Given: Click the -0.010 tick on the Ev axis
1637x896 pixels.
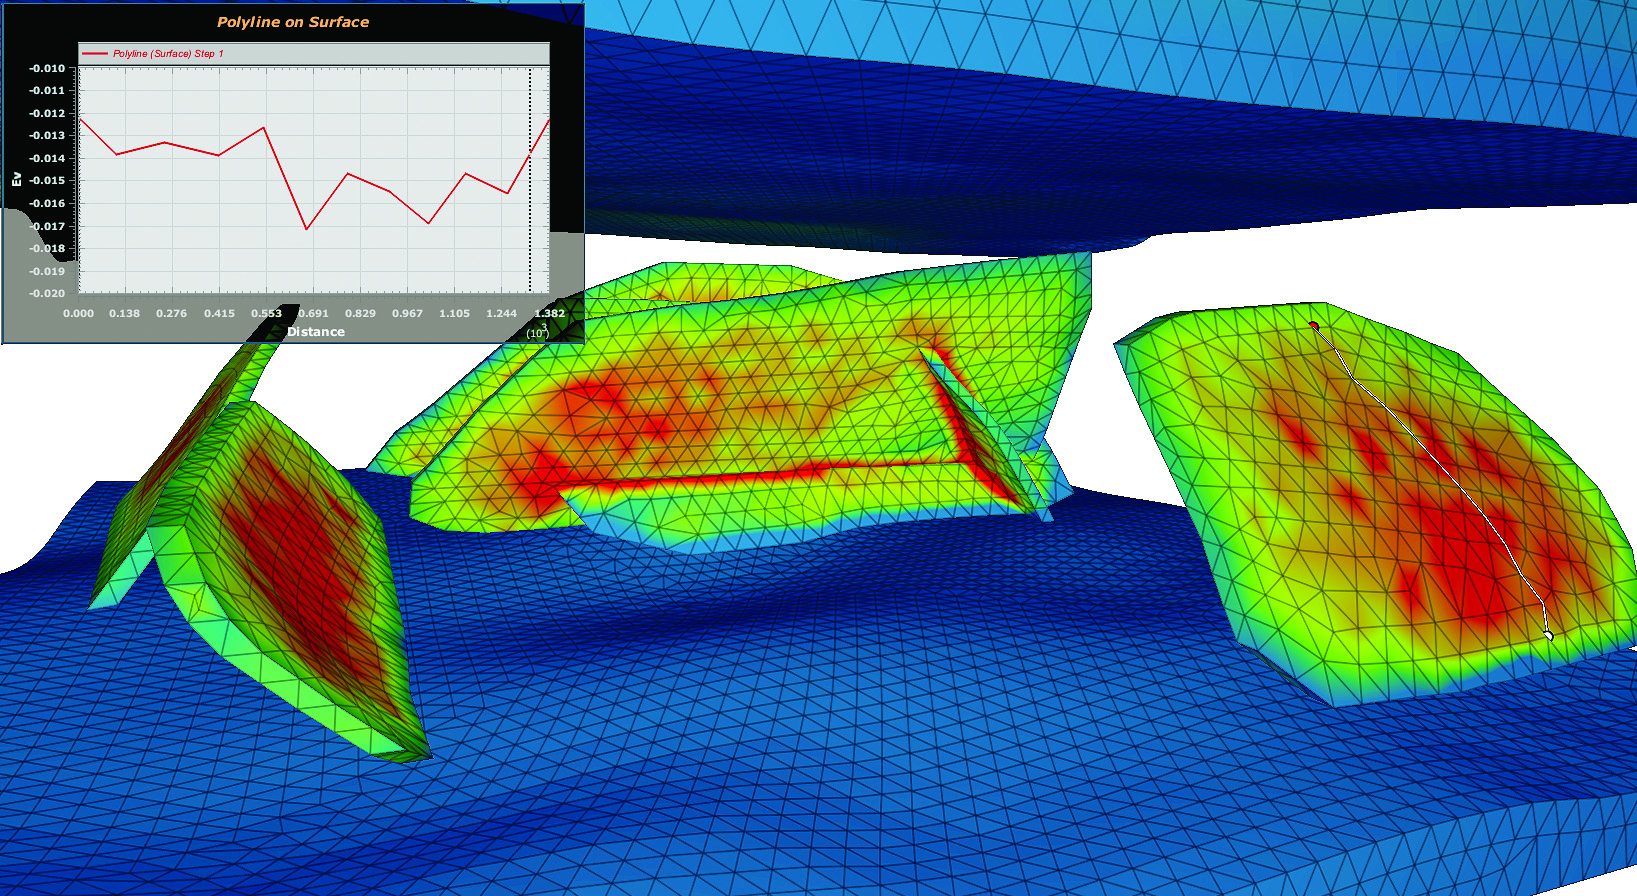Looking at the screenshot, I should click(47, 68).
